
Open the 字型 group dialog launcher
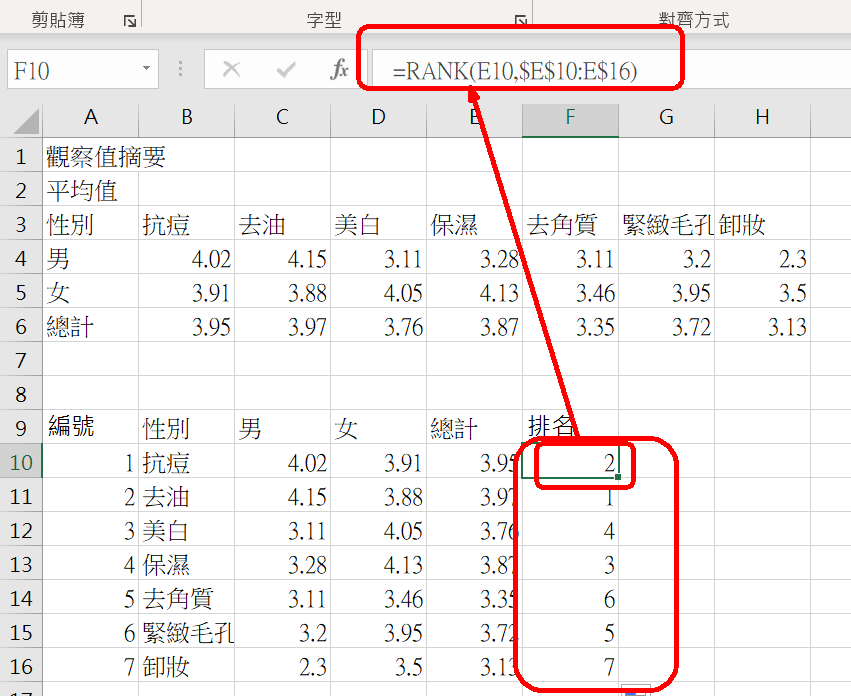coord(520,20)
